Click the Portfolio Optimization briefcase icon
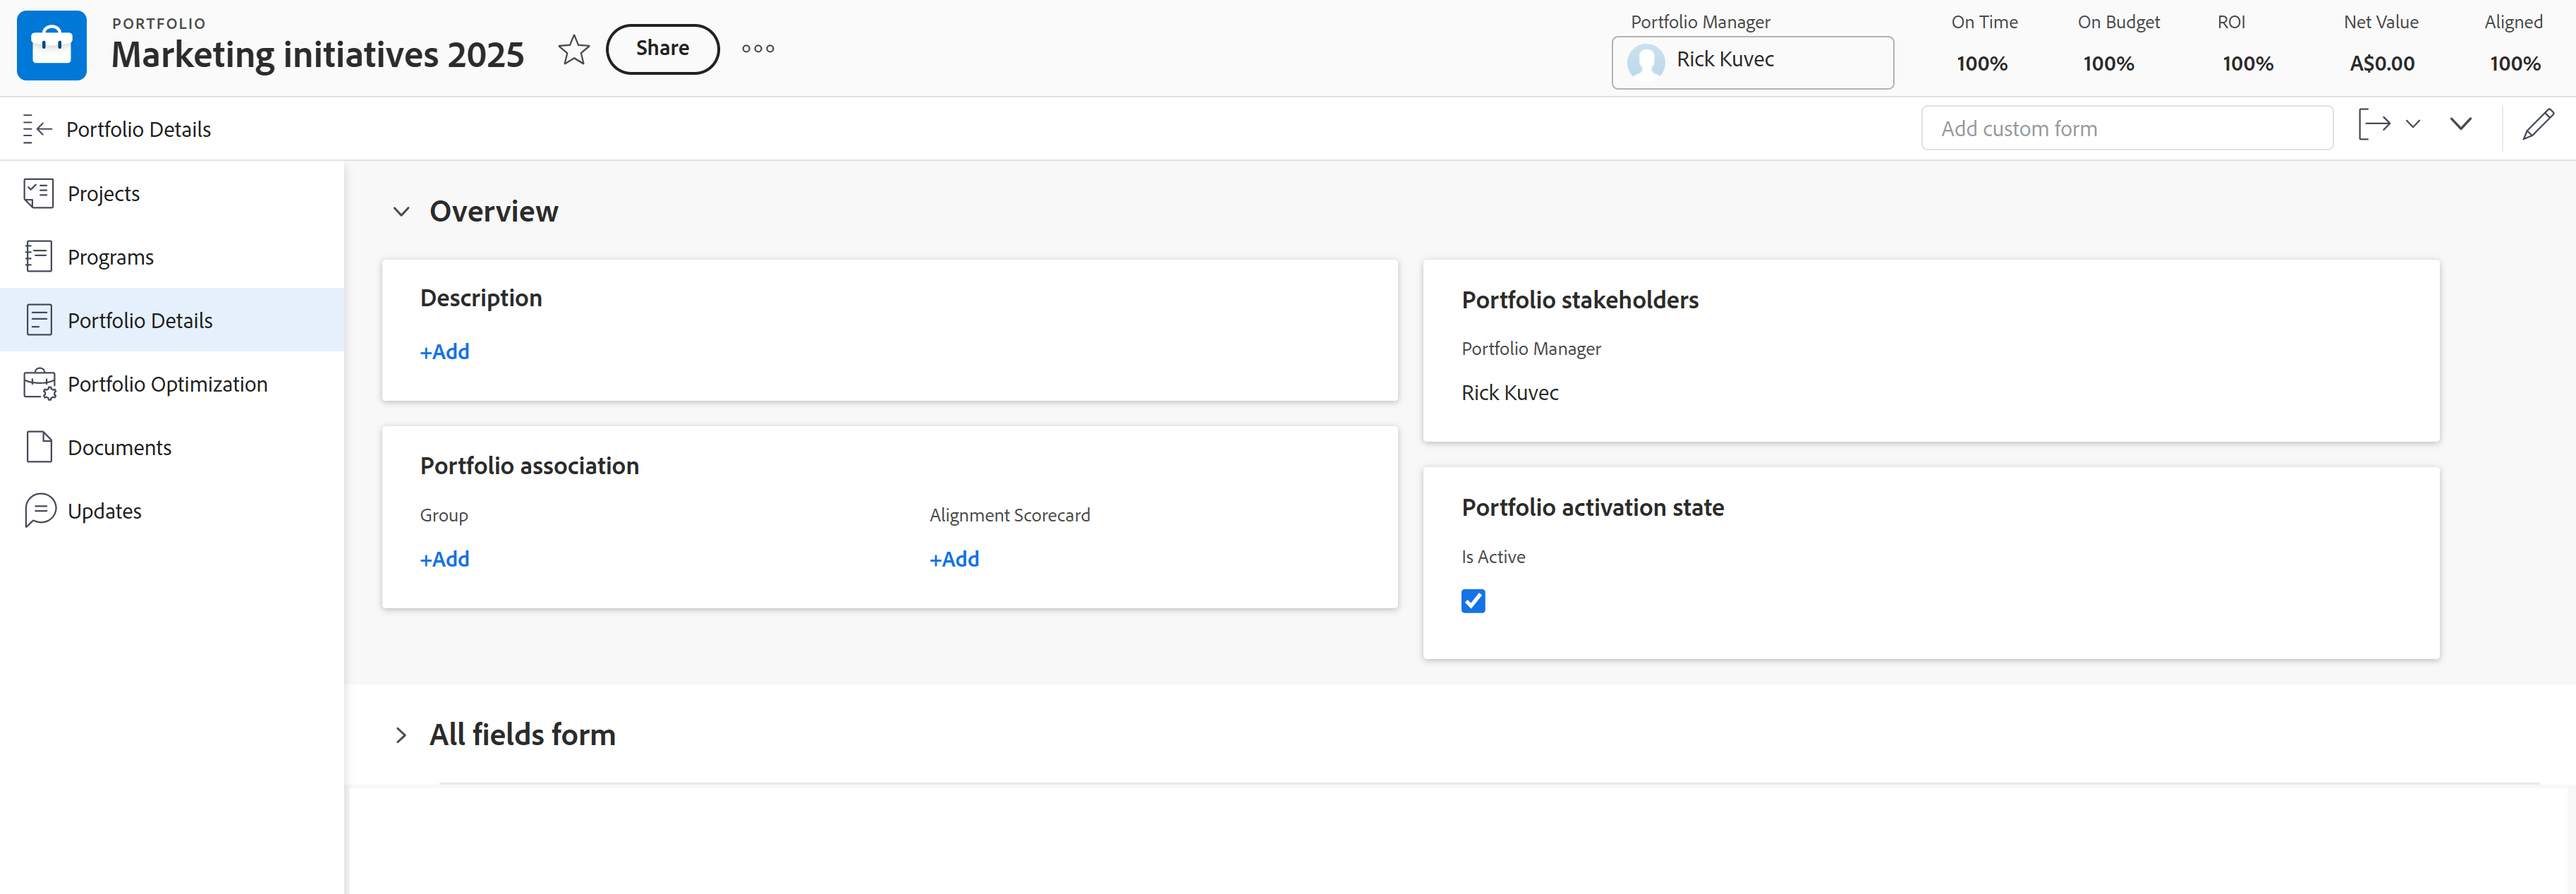 (39, 385)
